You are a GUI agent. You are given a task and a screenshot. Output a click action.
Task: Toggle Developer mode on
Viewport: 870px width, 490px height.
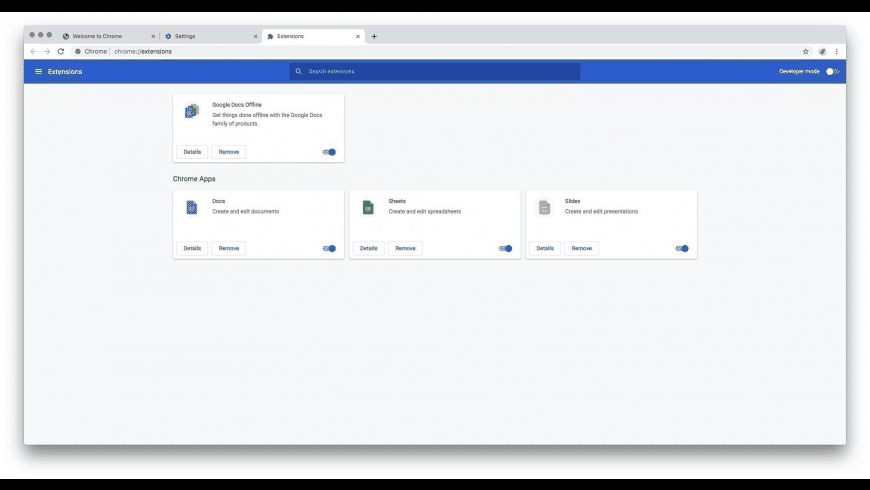click(x=832, y=72)
